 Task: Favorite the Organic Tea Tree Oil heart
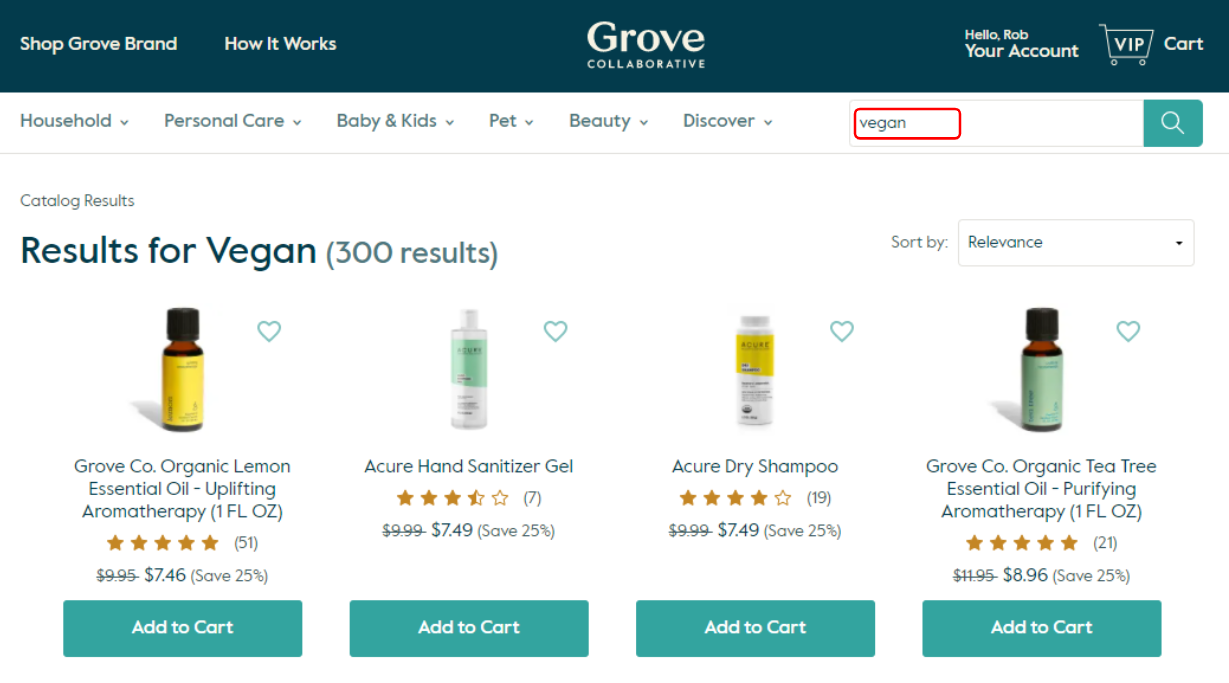tap(1128, 331)
